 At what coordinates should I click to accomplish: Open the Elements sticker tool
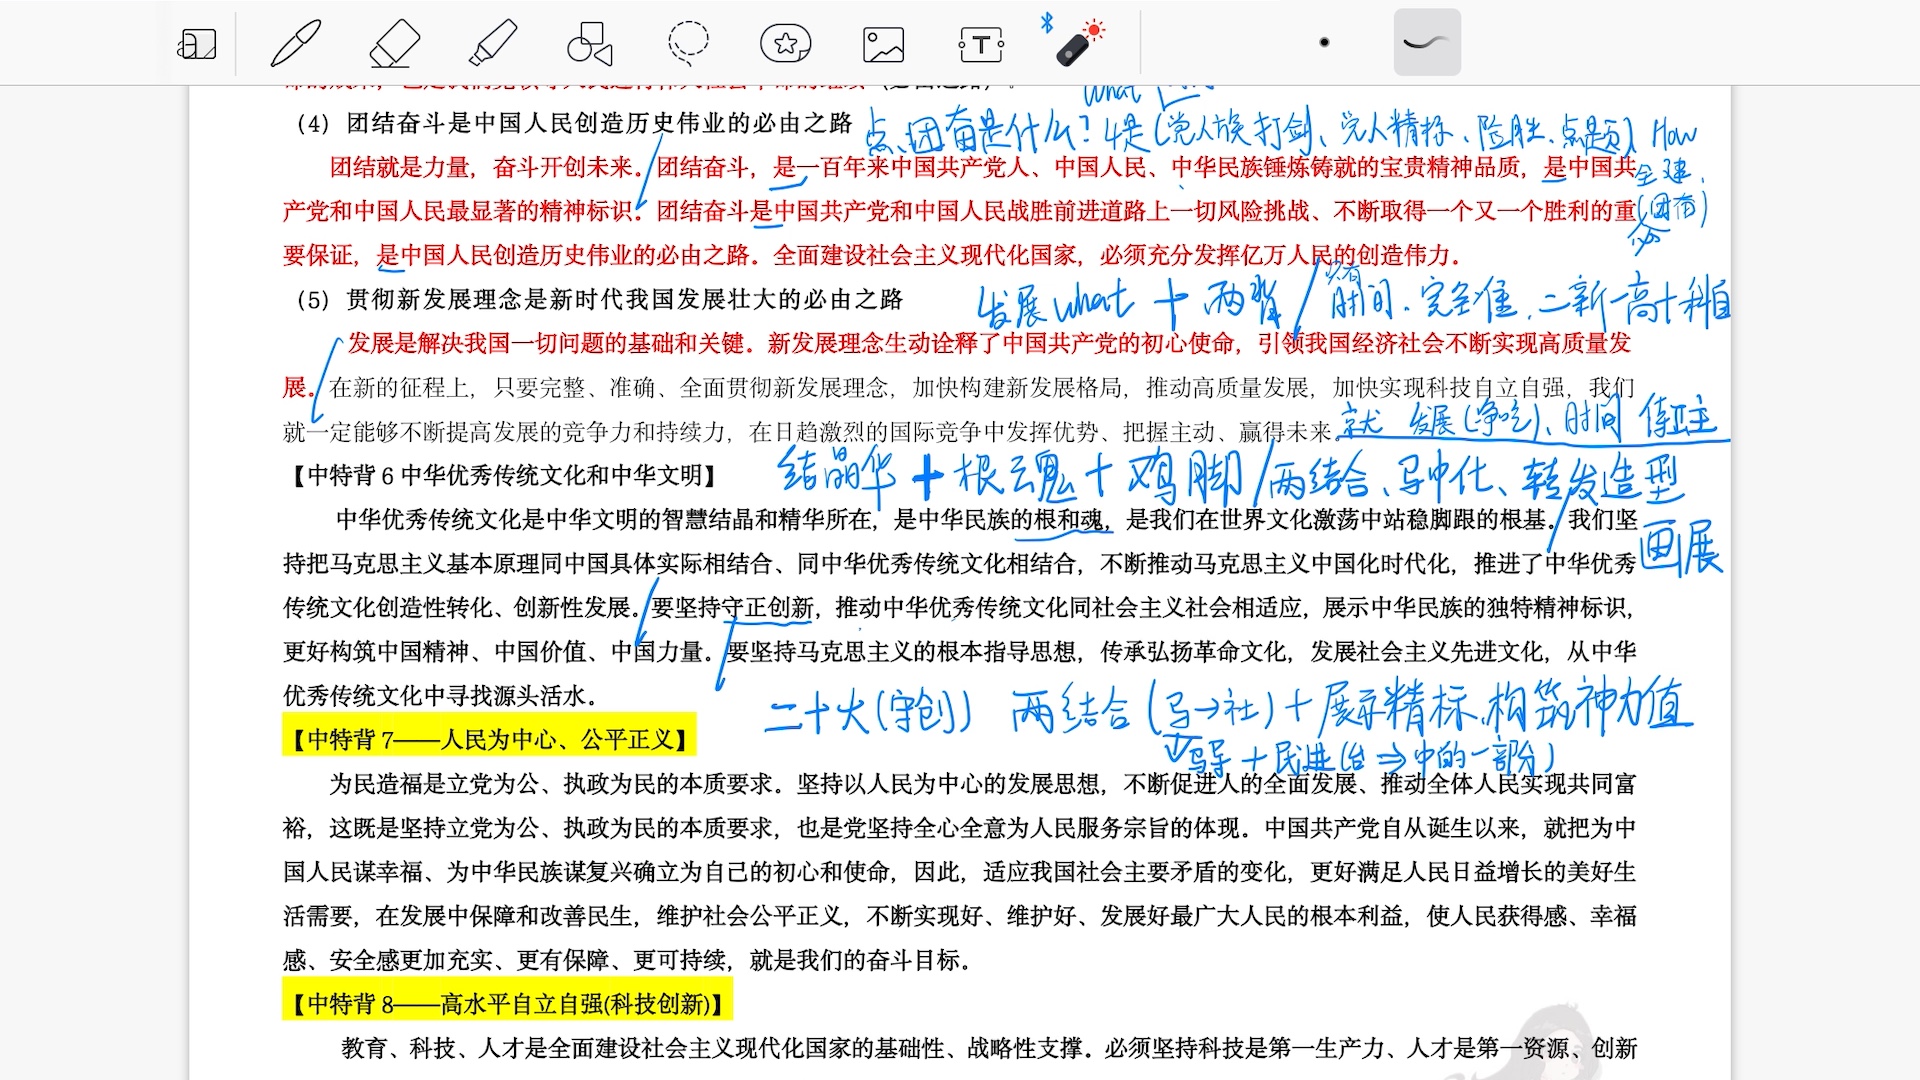[x=786, y=44]
